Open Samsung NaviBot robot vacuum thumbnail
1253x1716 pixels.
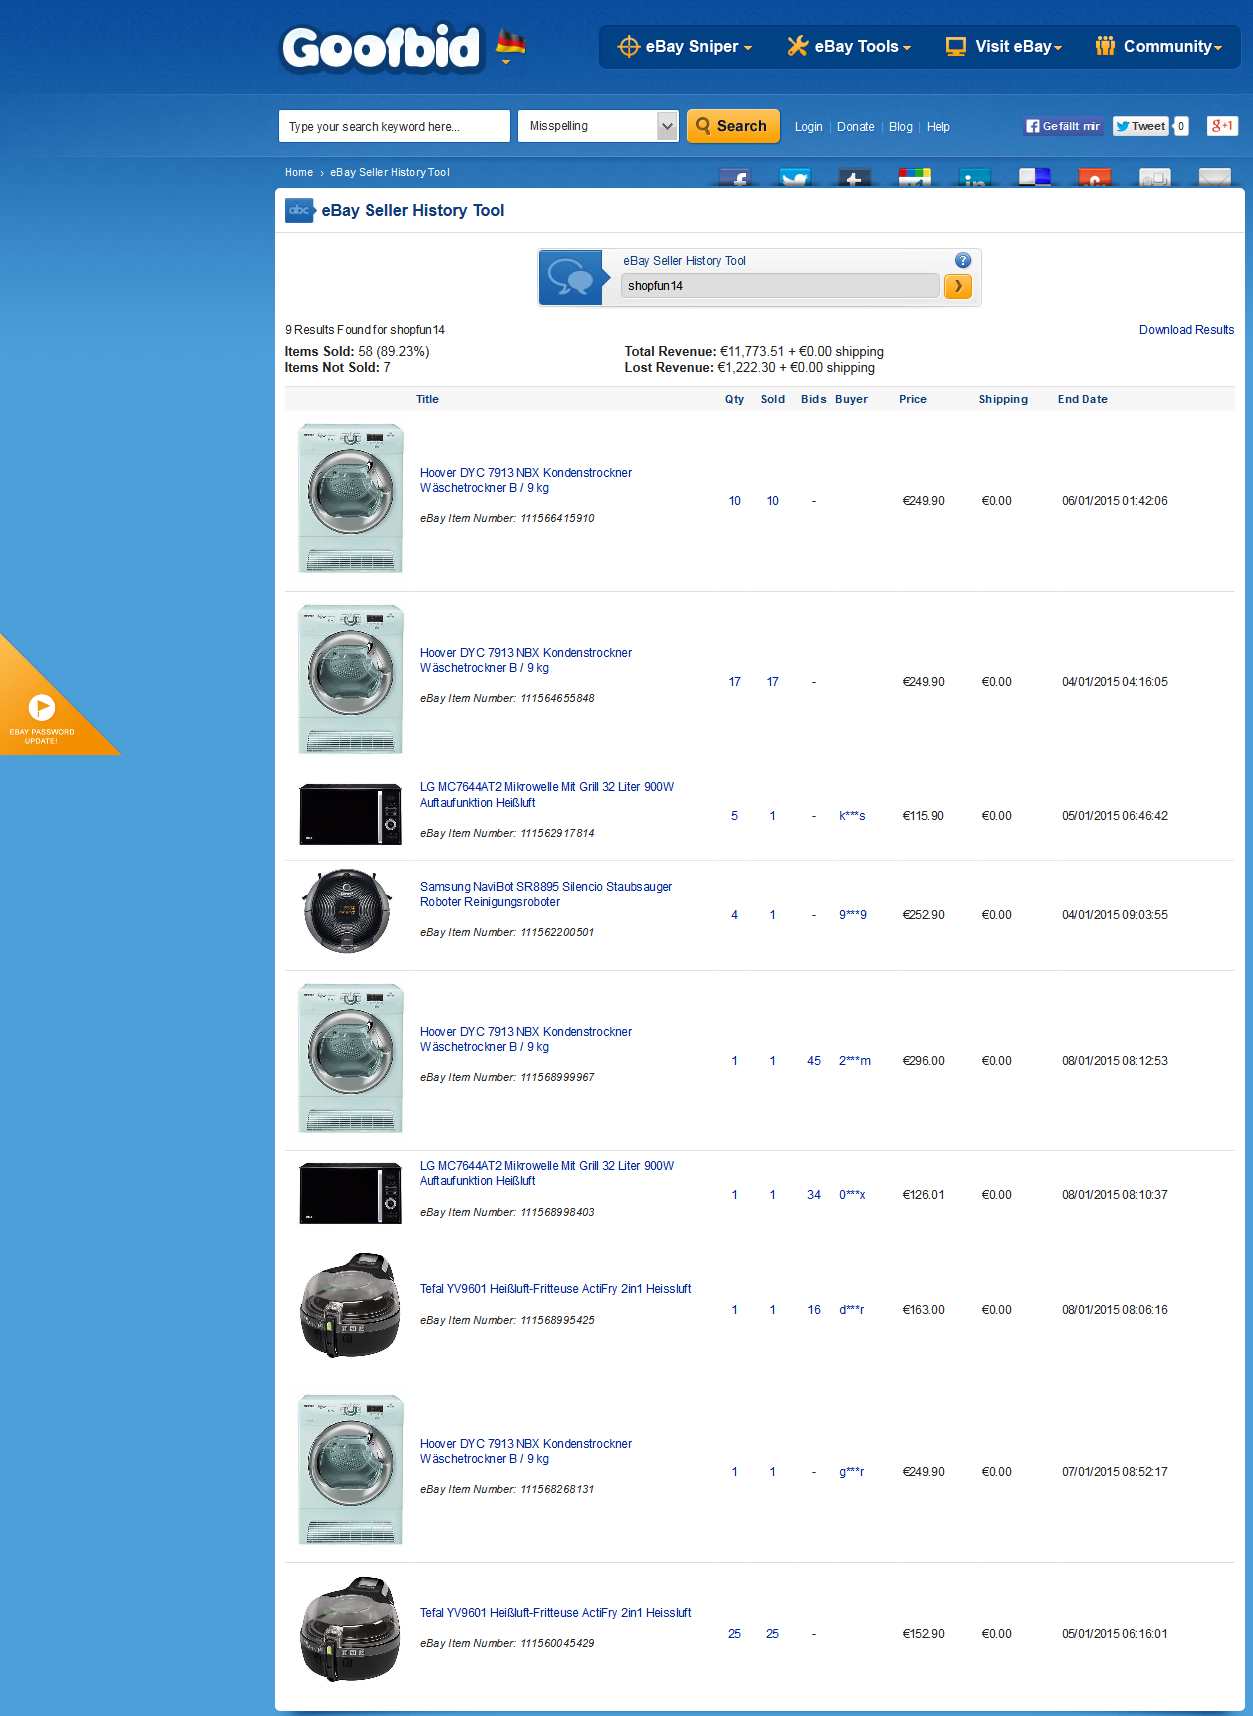tap(347, 911)
